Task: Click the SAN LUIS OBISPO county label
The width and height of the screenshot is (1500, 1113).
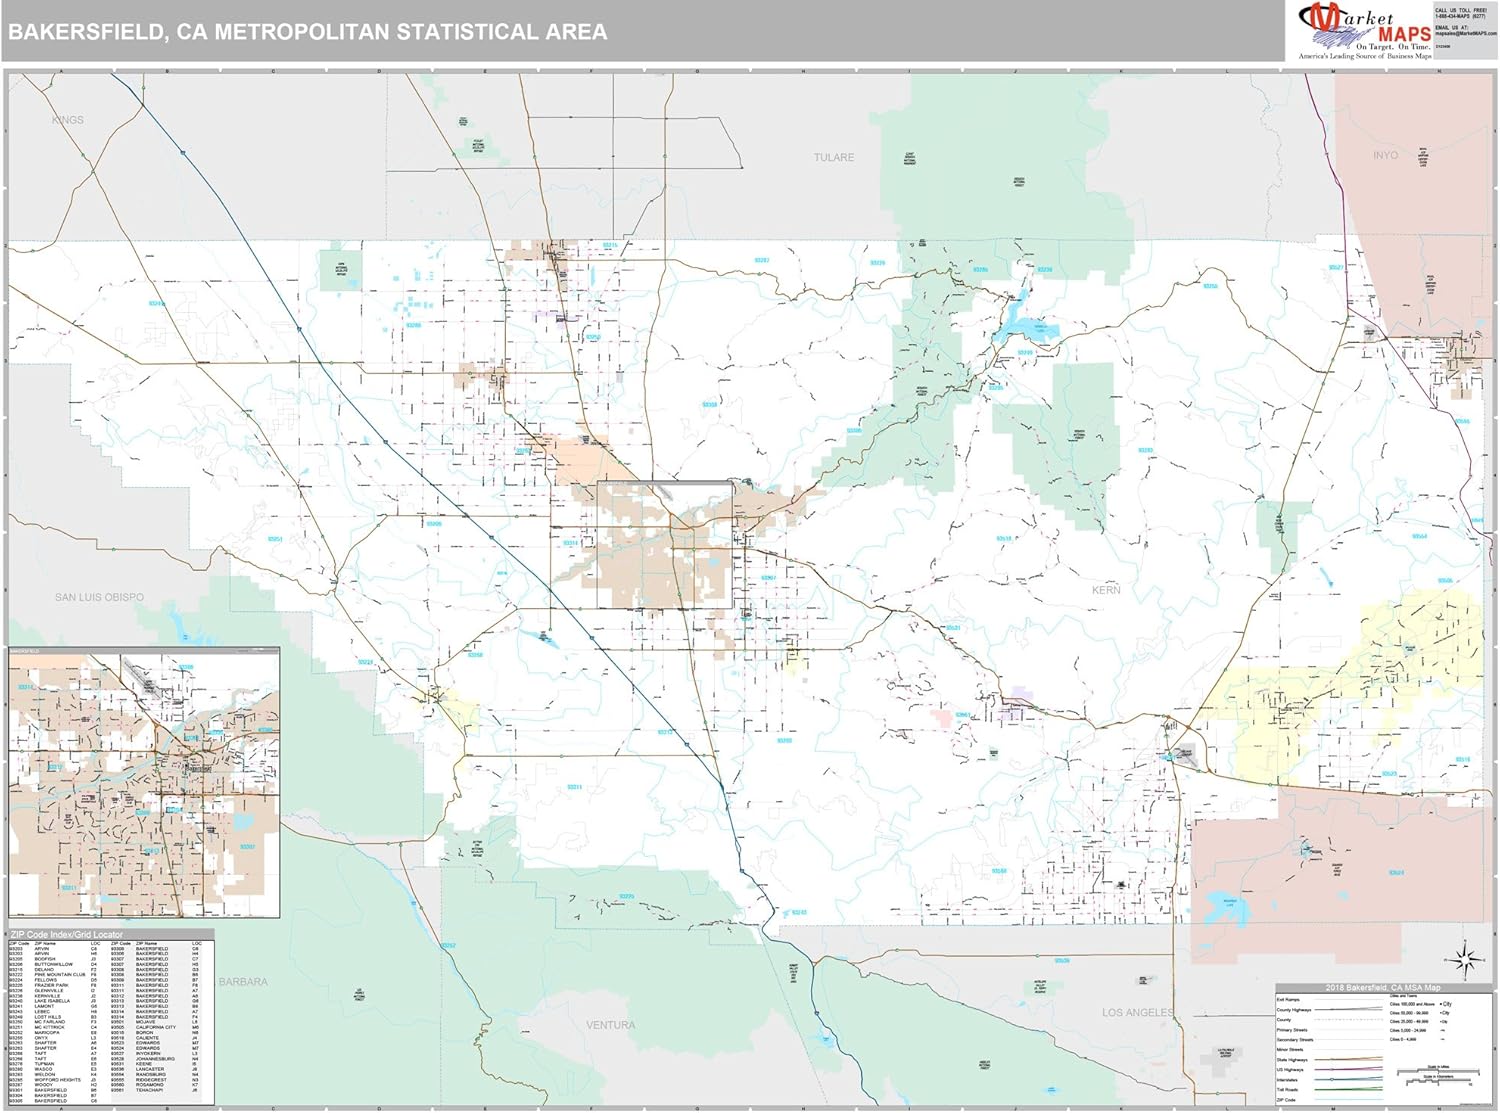Action: coord(99,597)
